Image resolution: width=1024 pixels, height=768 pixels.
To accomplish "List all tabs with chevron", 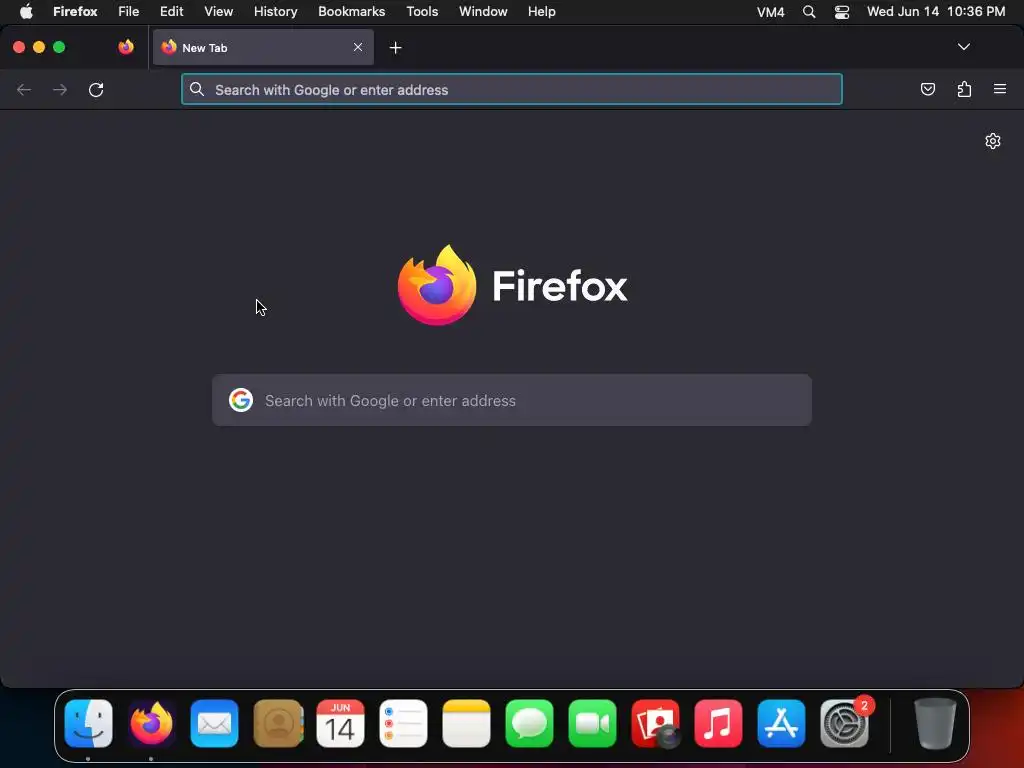I will [963, 47].
